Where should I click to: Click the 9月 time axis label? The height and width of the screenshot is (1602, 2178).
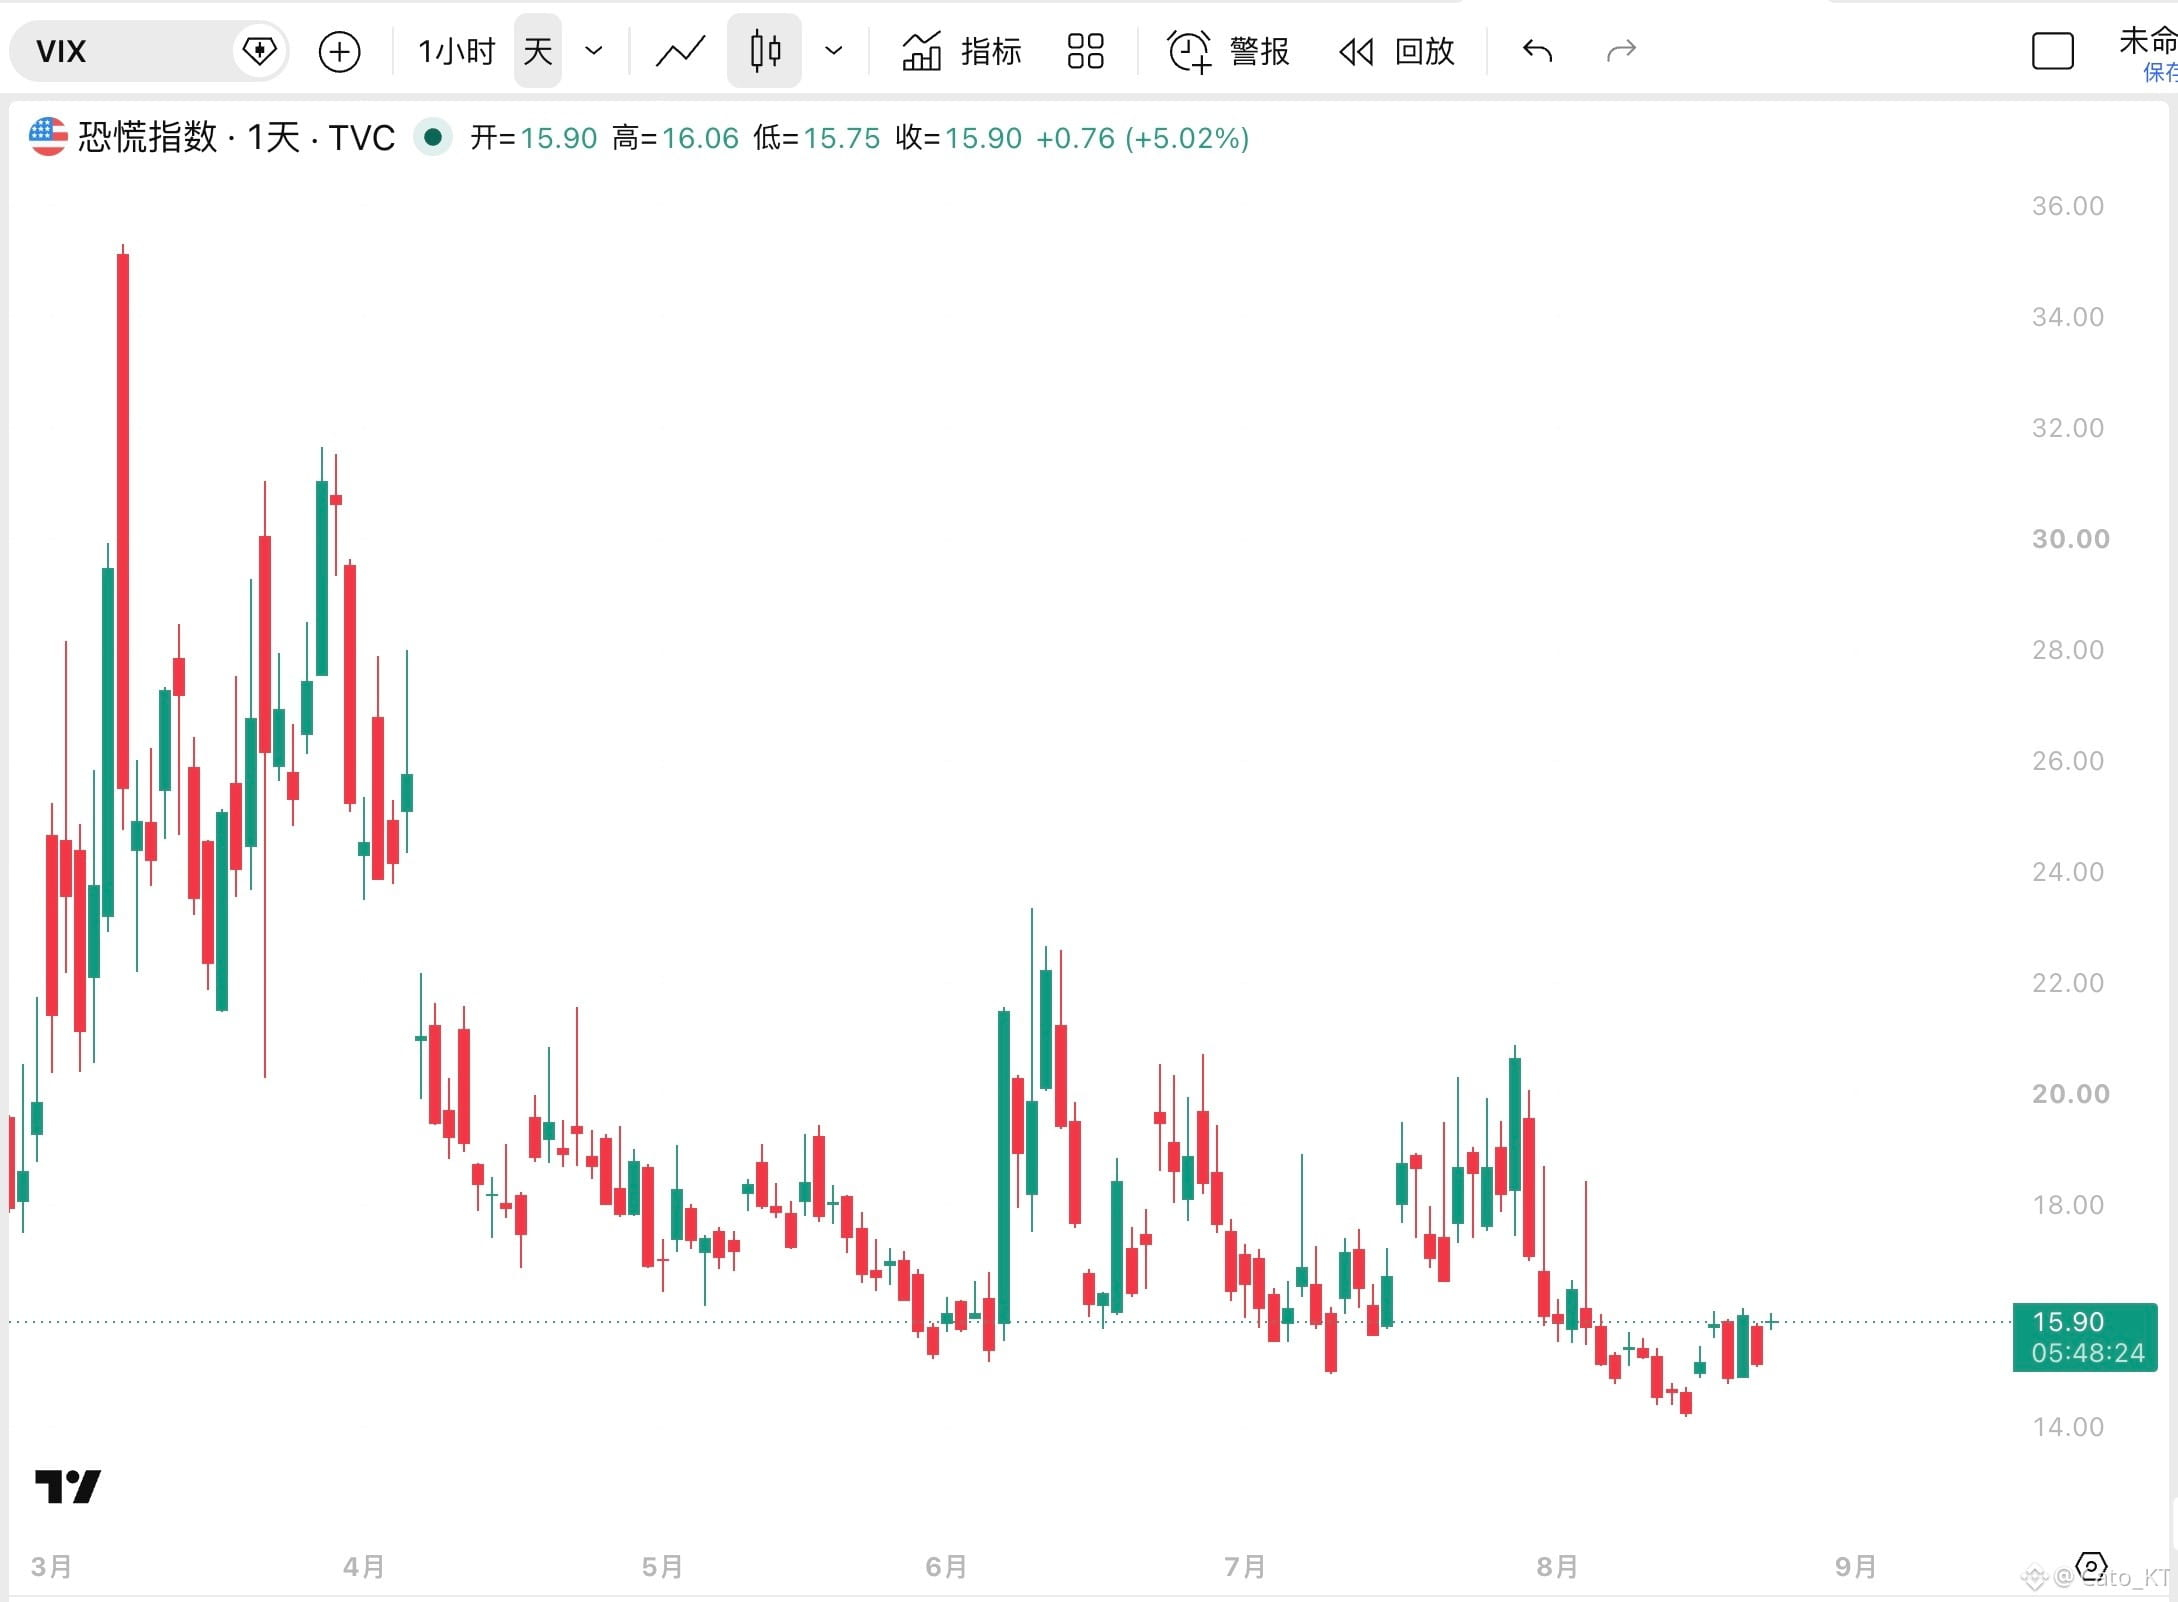point(1856,1566)
